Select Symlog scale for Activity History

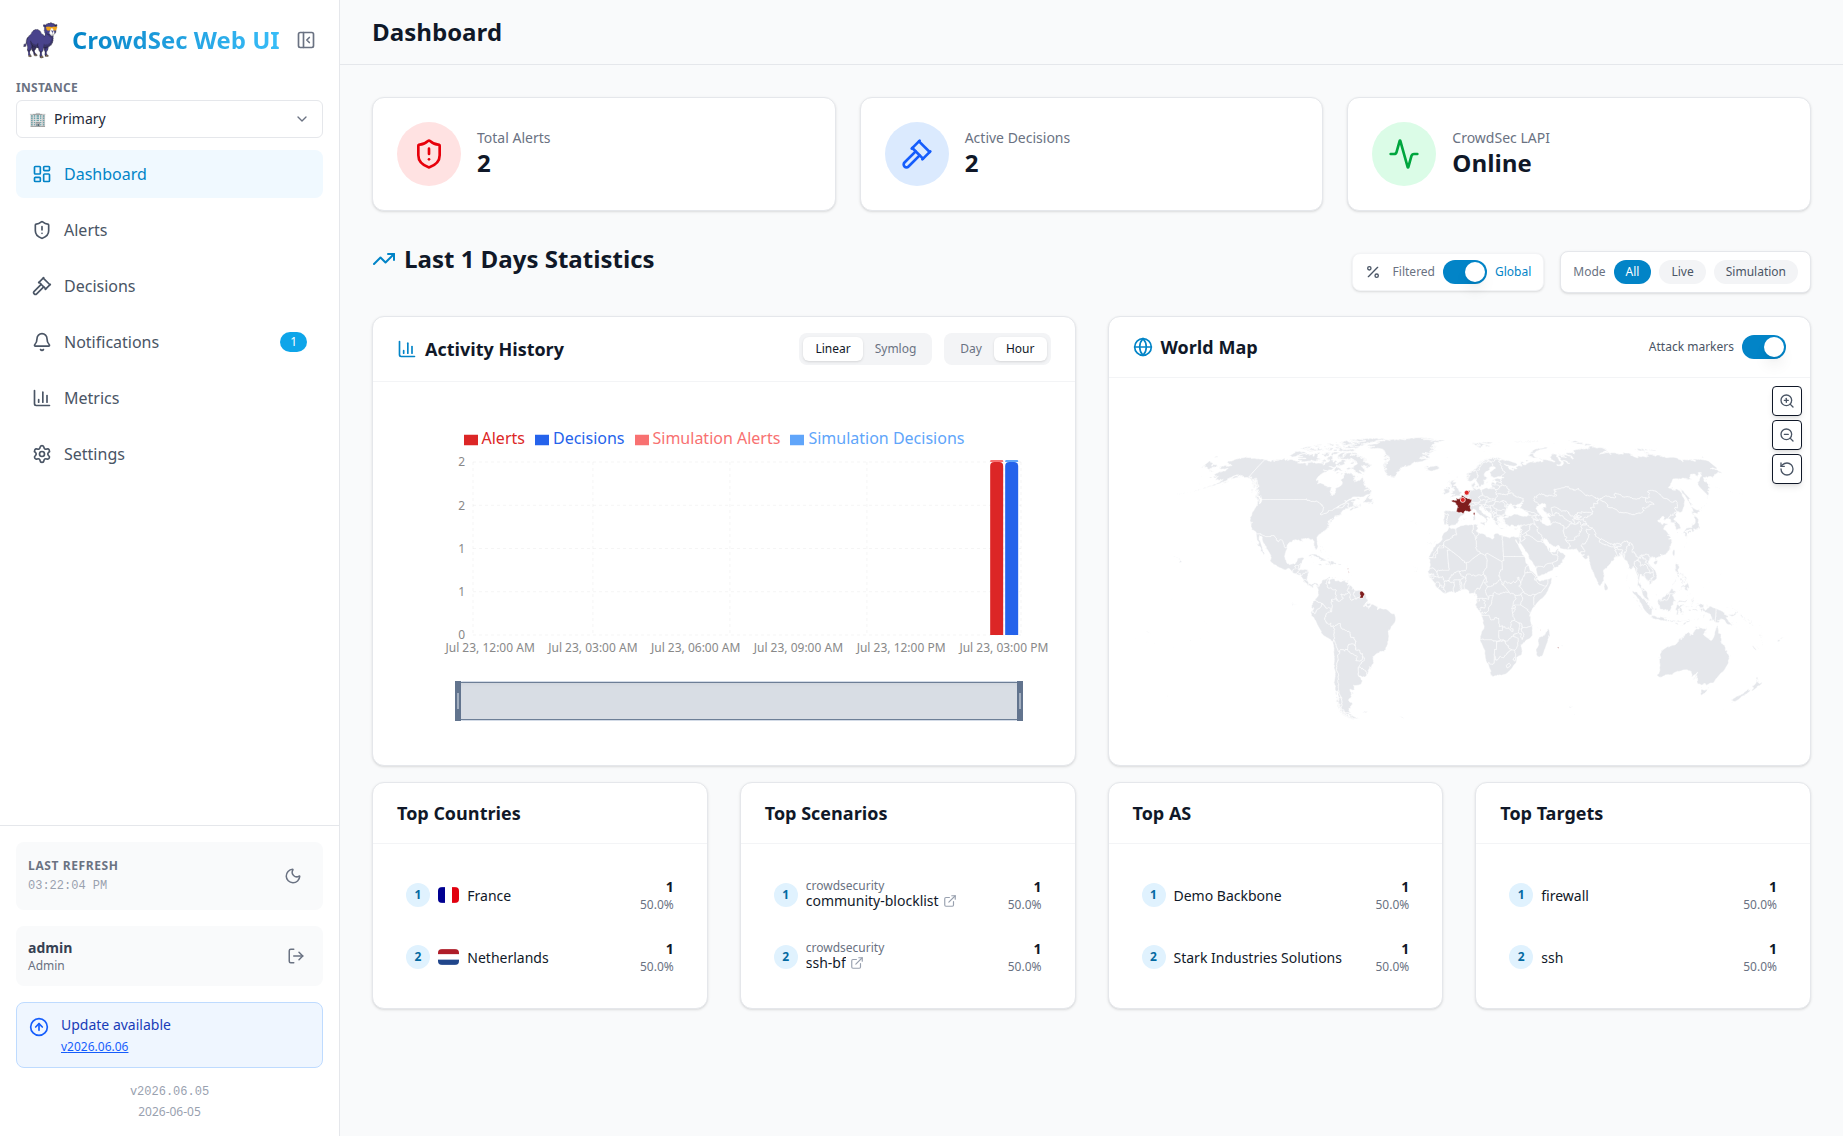[895, 349]
